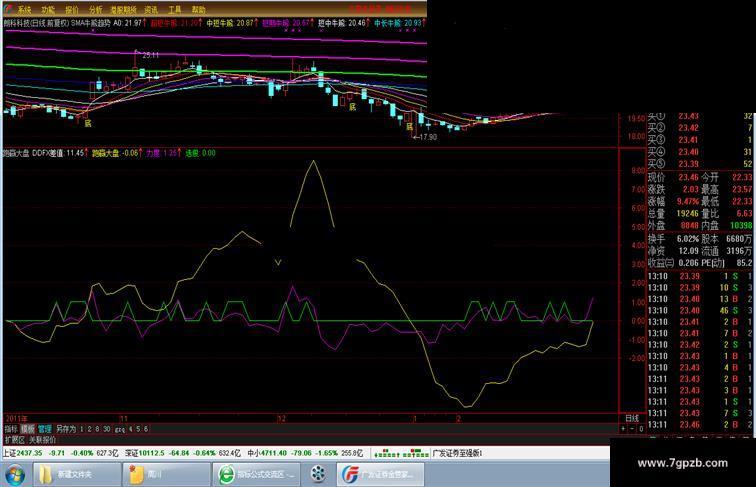Click the 中小 index value 4711.40
Image resolution: width=756 pixels, height=487 pixels.
click(x=274, y=453)
